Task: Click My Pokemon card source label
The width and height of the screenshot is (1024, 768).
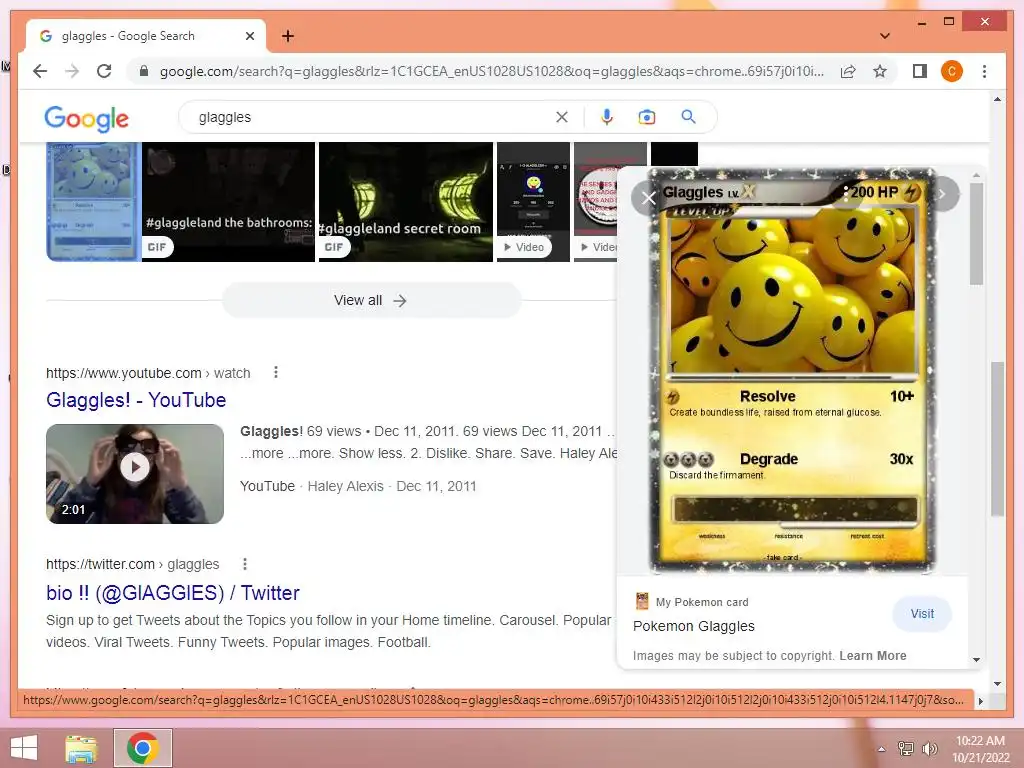Action: (x=702, y=602)
